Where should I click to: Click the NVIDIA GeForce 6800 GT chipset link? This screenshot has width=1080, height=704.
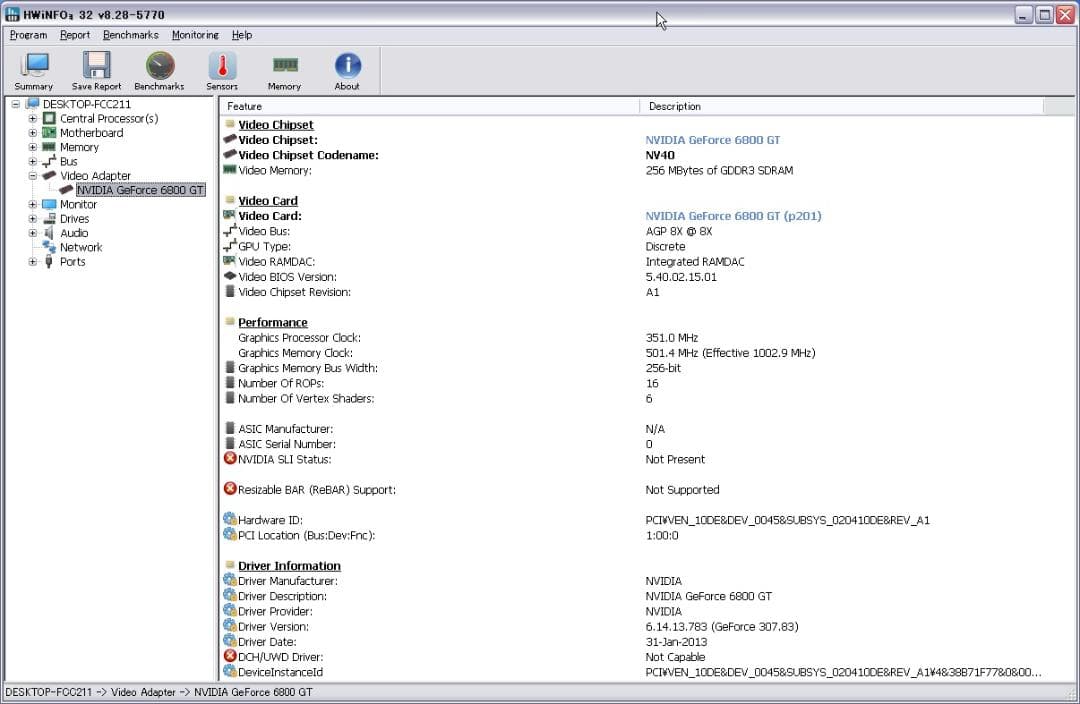pyautogui.click(x=712, y=140)
